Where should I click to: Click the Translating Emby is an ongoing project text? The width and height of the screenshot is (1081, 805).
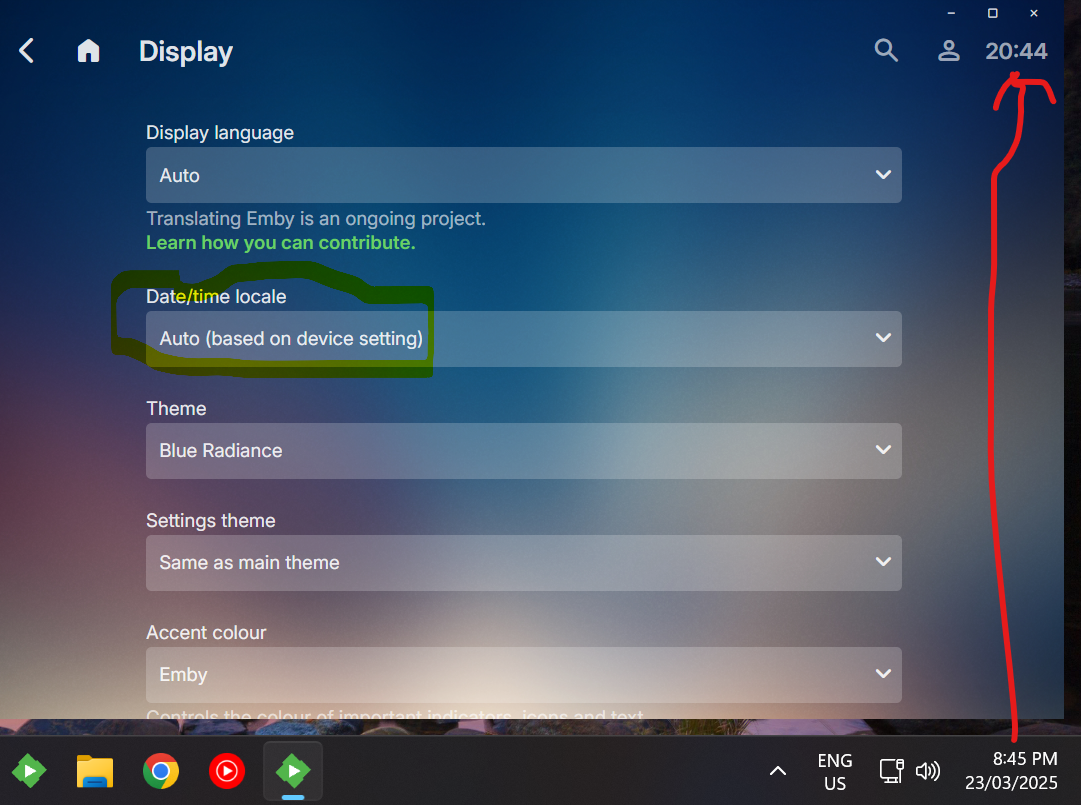click(x=316, y=218)
